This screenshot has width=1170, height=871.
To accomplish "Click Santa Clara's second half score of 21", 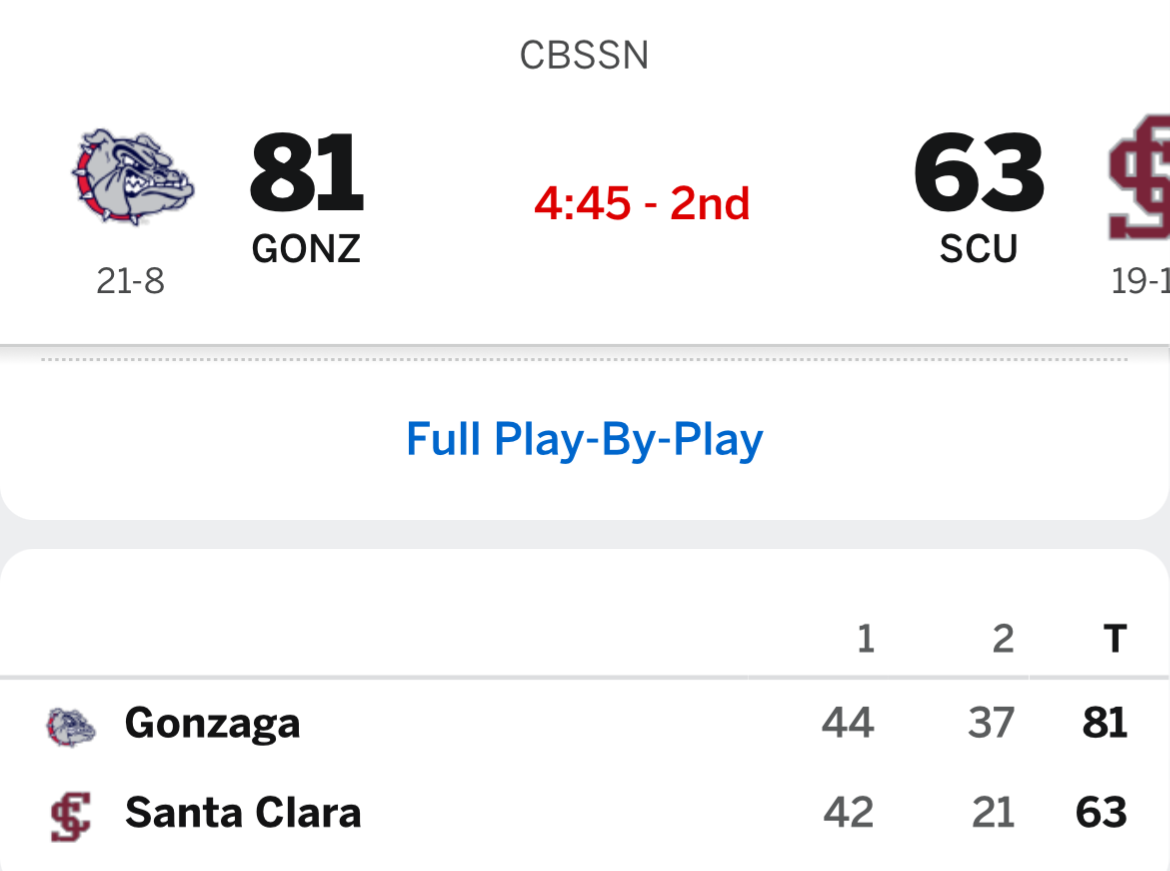I will pos(993,813).
